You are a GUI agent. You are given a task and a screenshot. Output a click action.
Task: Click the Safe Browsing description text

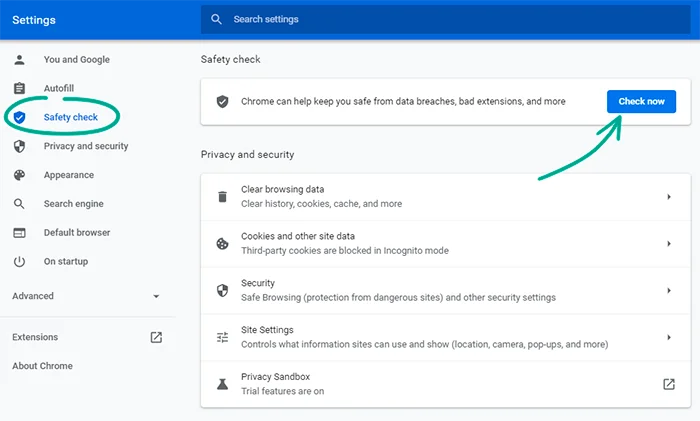pyautogui.click(x=398, y=297)
